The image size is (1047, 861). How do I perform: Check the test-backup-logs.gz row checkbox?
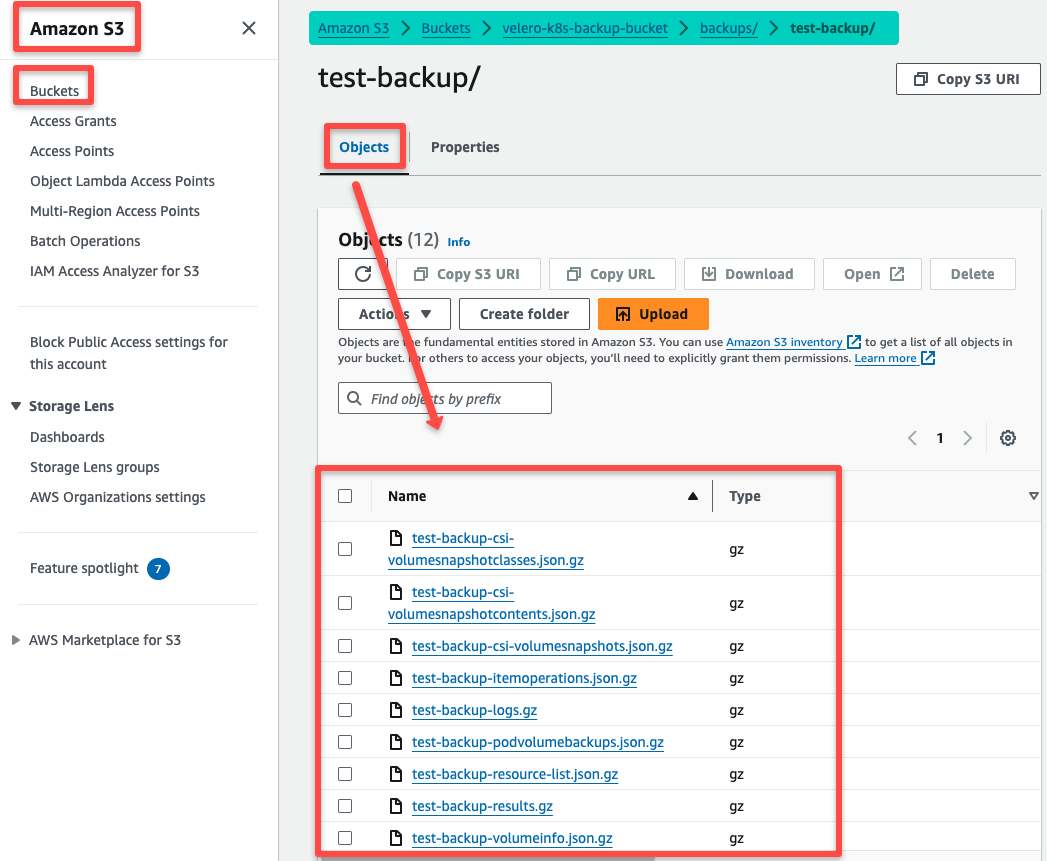click(345, 710)
